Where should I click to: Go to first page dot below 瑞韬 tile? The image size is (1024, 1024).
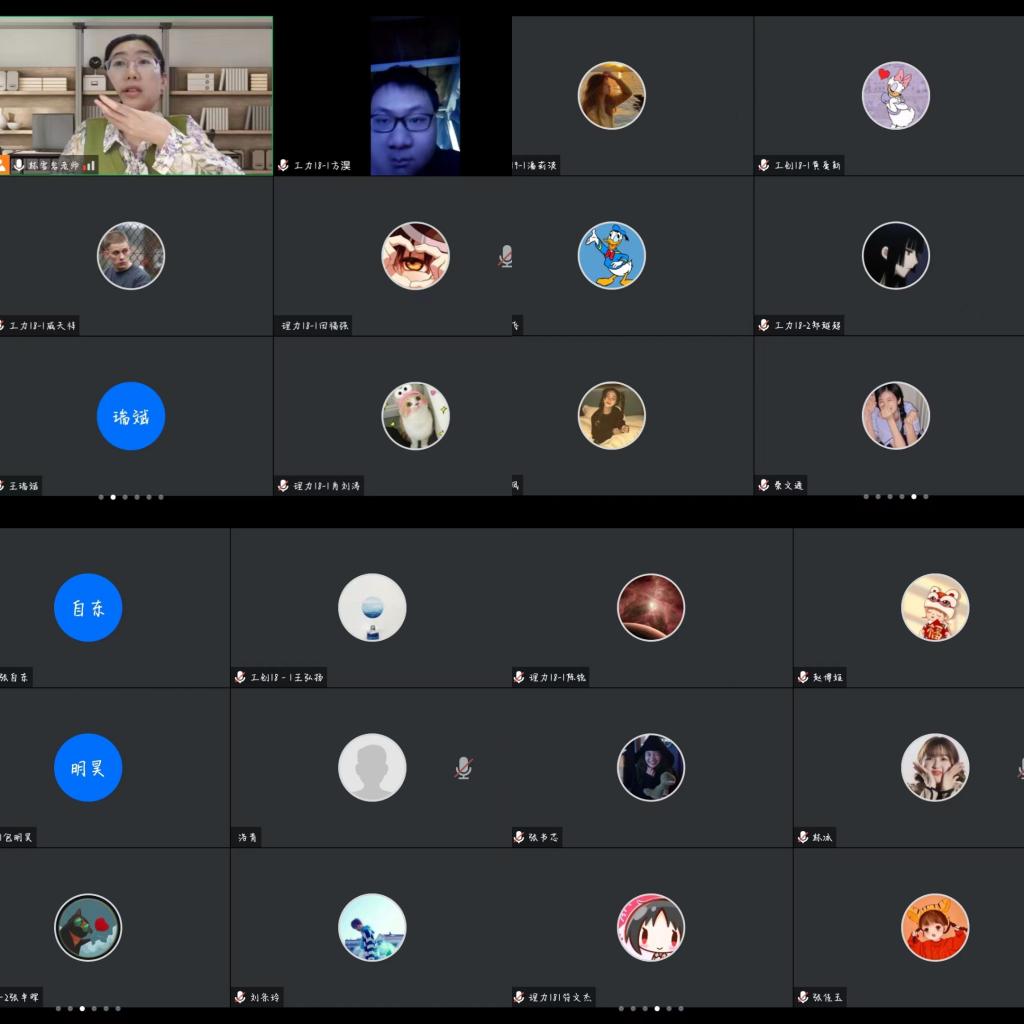(x=100, y=497)
